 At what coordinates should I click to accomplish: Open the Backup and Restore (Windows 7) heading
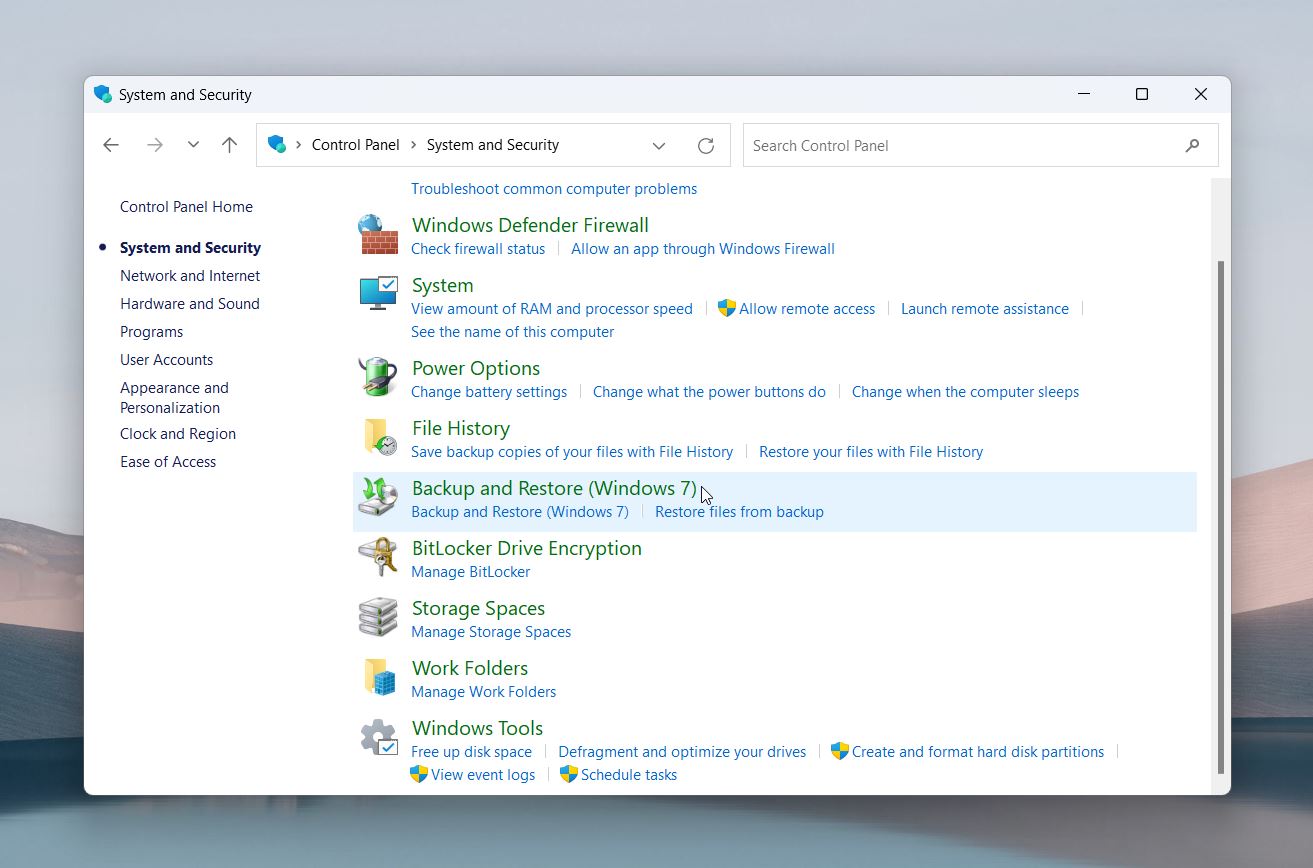click(554, 488)
